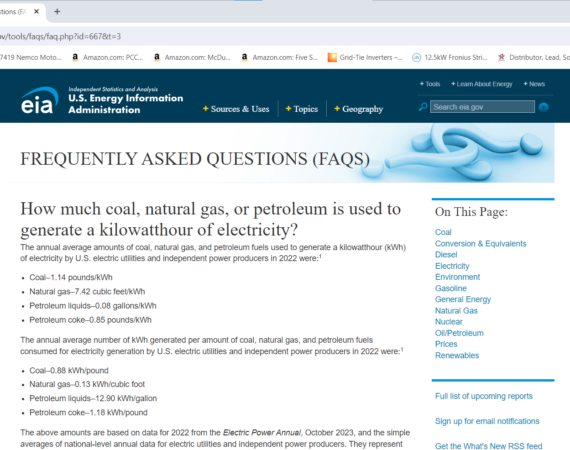This screenshot has height=450, width=570.
Task: Click the search magnifier icon
Action: coord(423,107)
